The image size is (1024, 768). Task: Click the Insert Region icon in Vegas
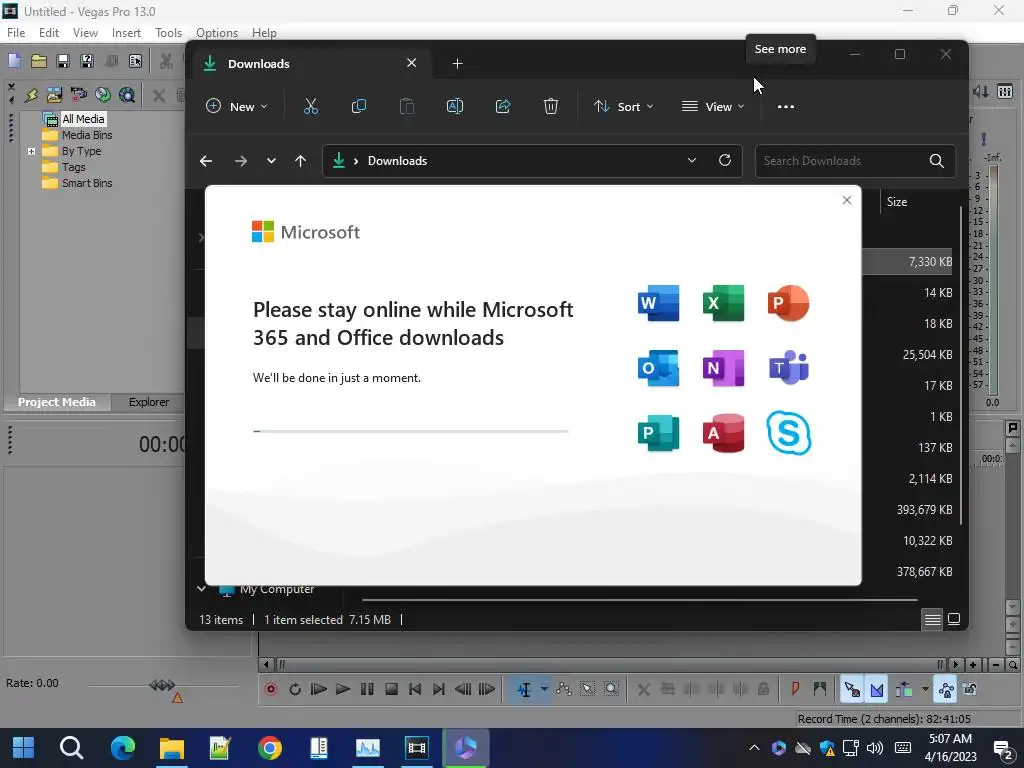(820, 689)
